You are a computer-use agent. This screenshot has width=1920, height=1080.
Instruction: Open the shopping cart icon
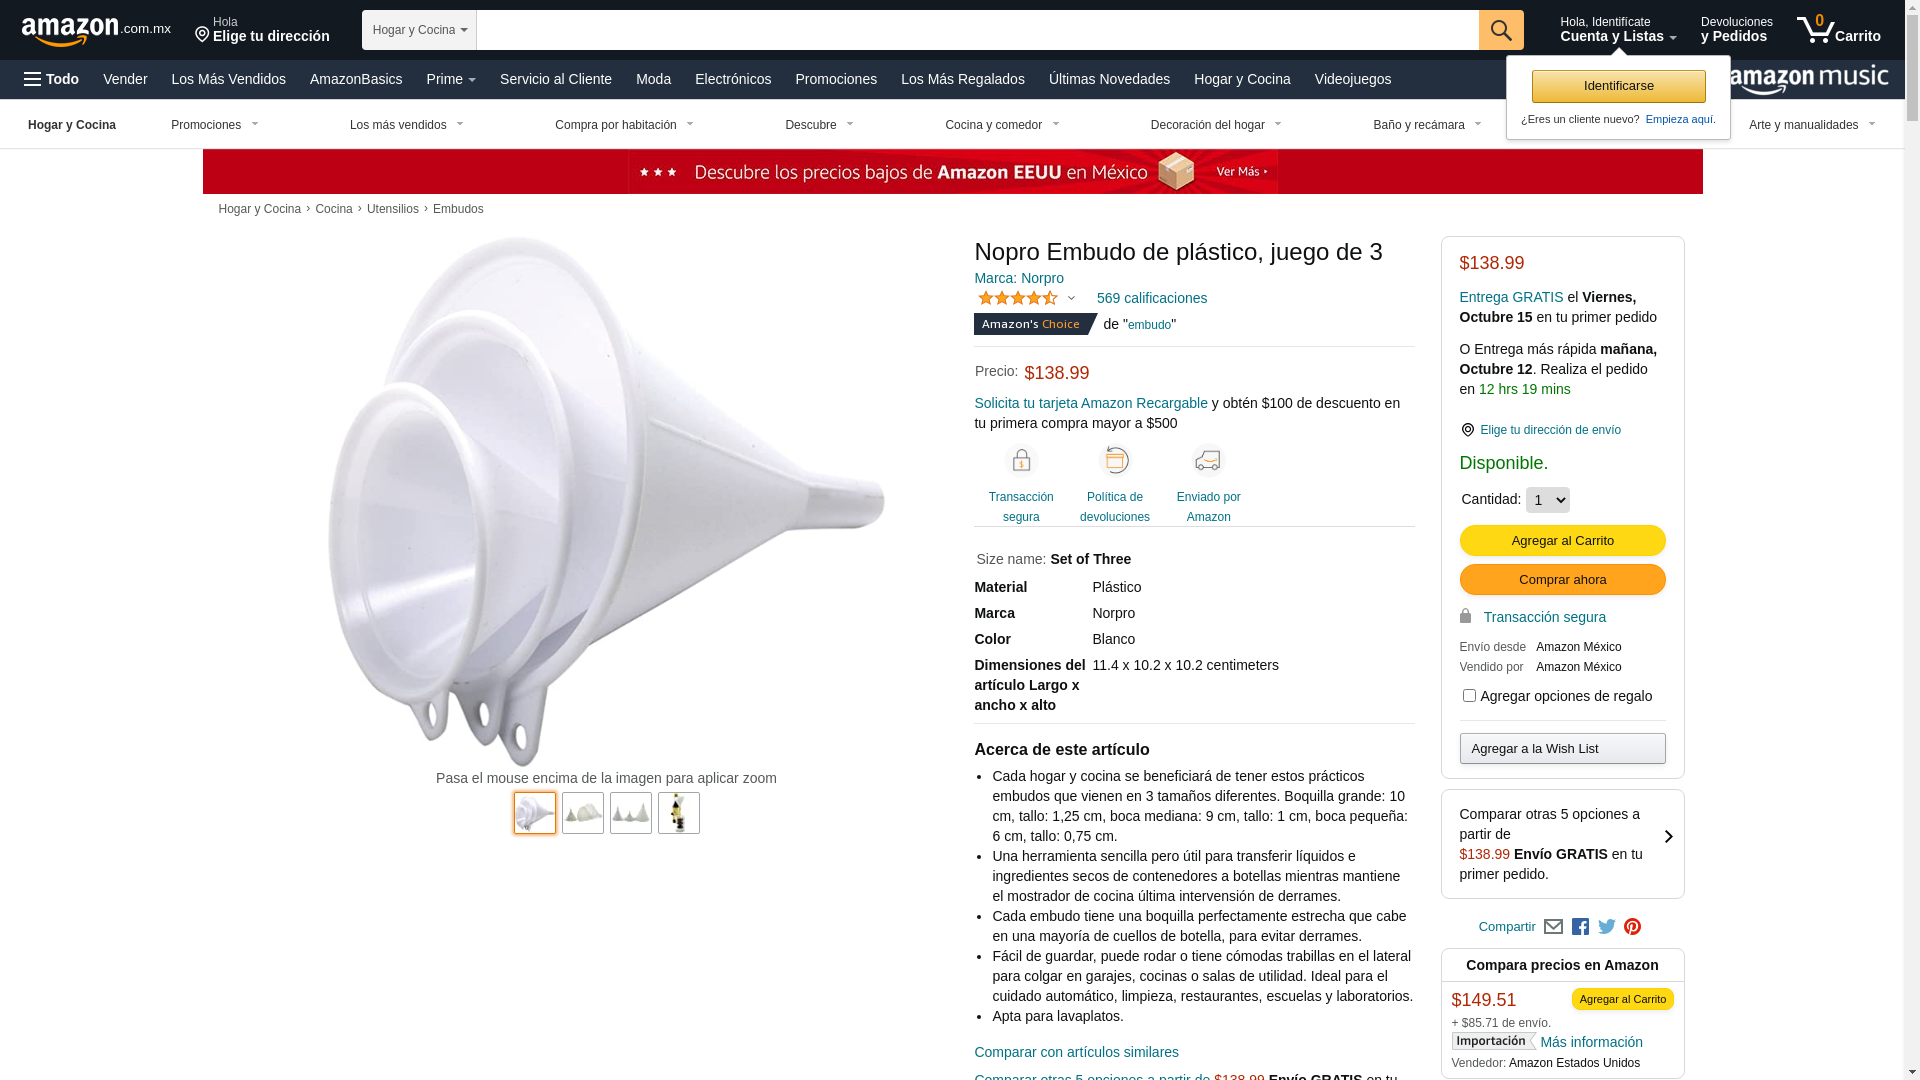(1838, 29)
